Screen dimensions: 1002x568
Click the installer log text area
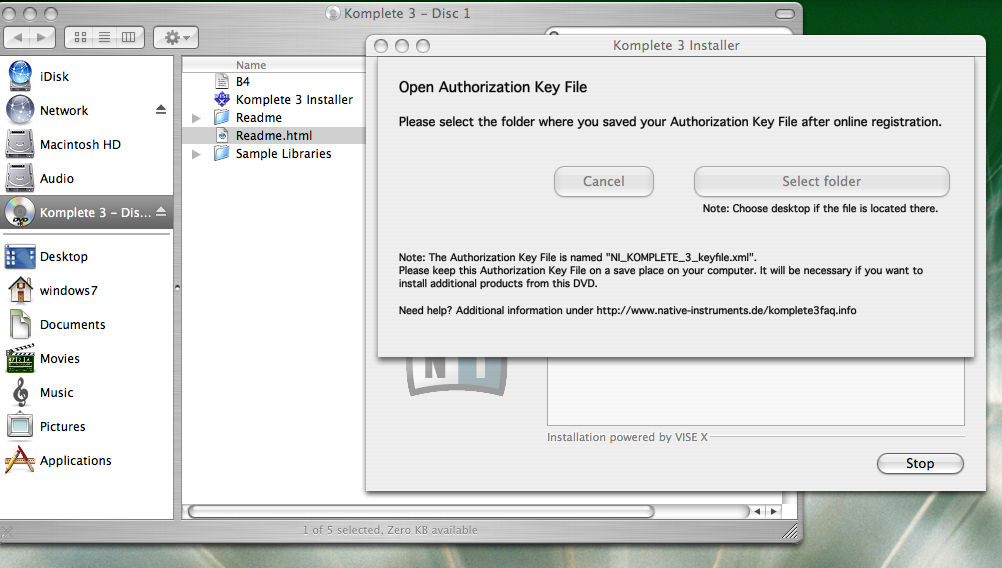pyautogui.click(x=755, y=391)
